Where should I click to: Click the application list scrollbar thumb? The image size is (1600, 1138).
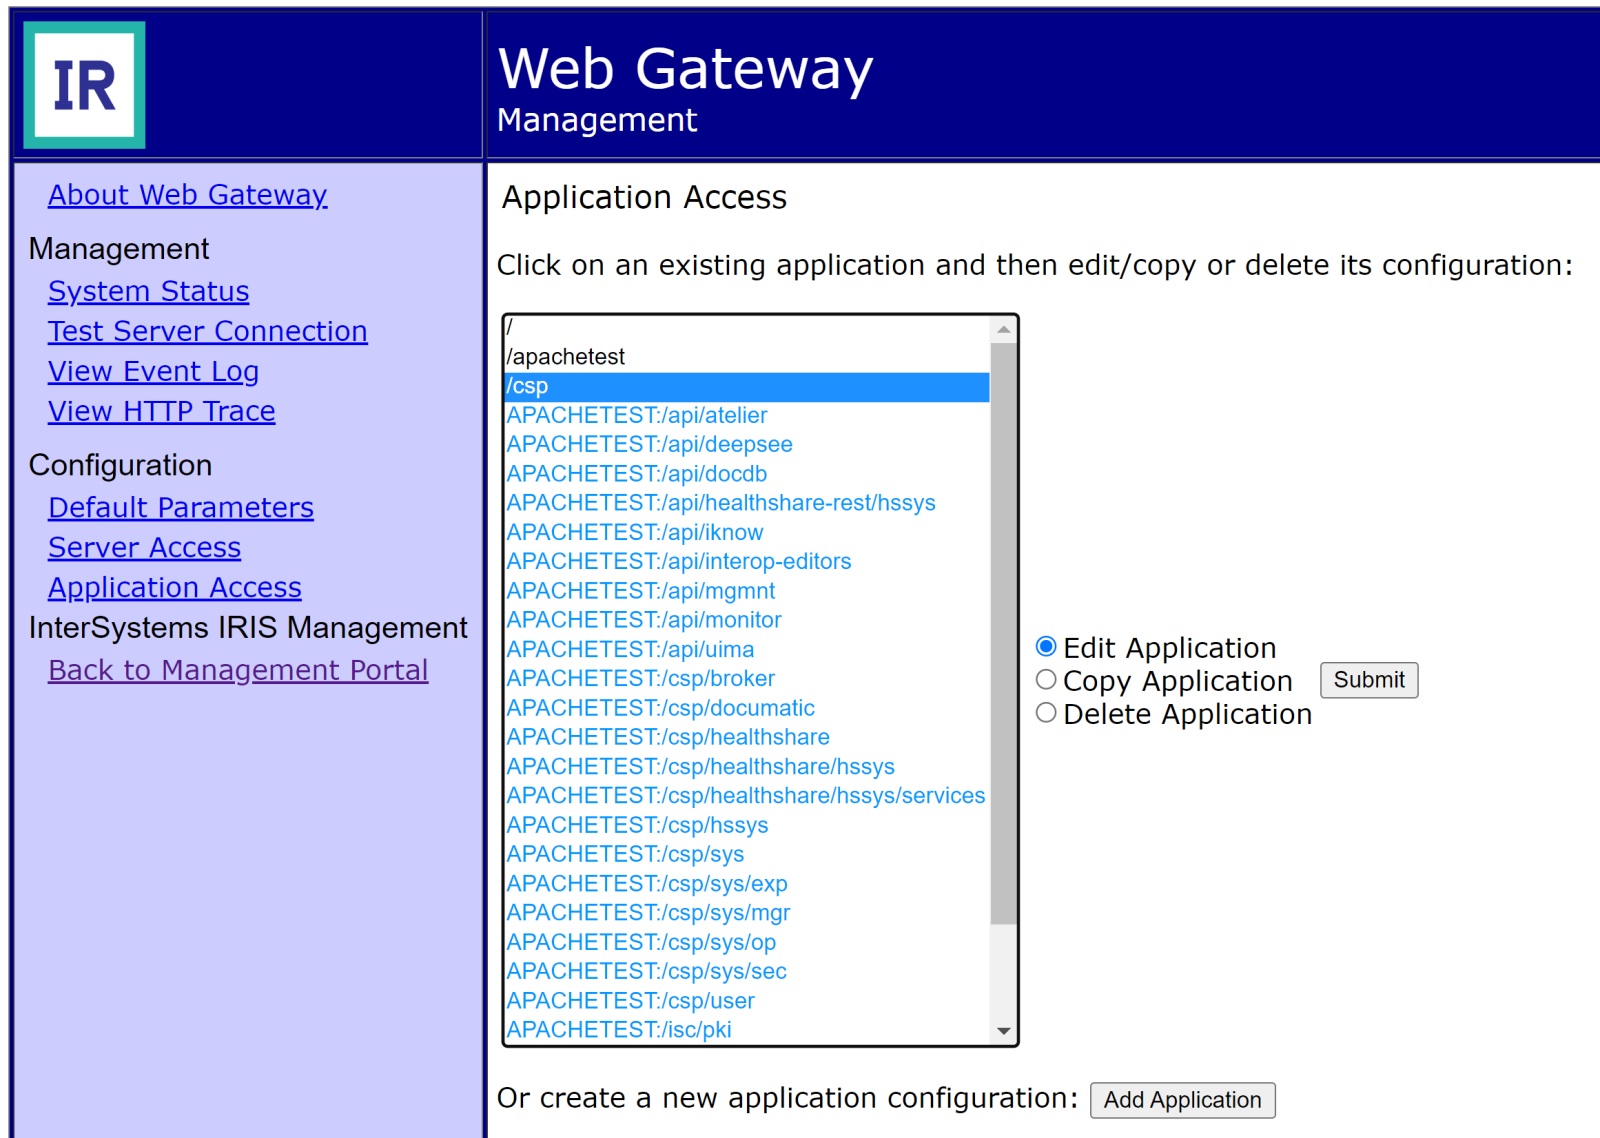point(1003,630)
